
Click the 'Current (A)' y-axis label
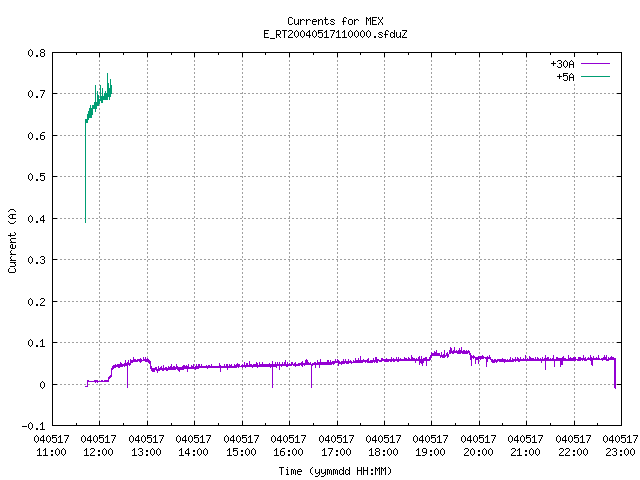(x=12, y=241)
